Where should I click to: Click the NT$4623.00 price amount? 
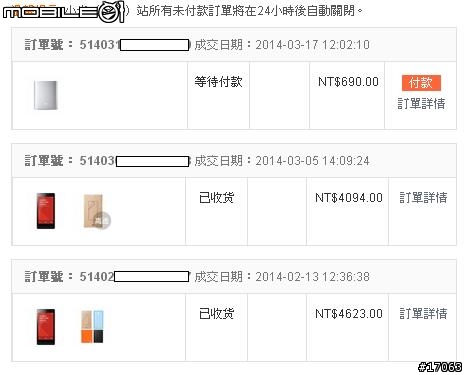pyautogui.click(x=349, y=314)
